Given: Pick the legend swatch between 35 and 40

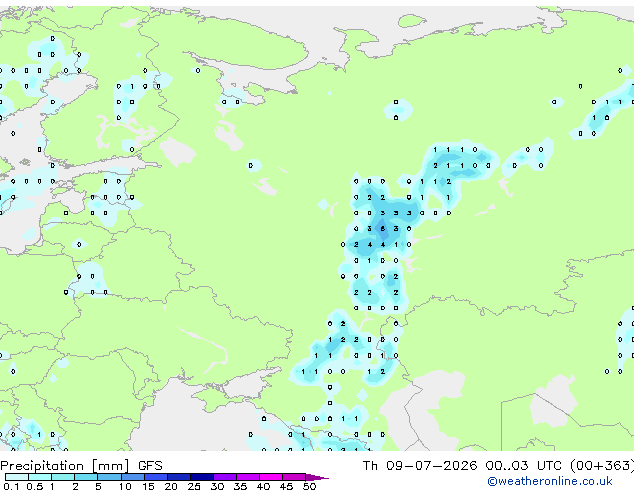Looking at the screenshot, I should 248,477.
